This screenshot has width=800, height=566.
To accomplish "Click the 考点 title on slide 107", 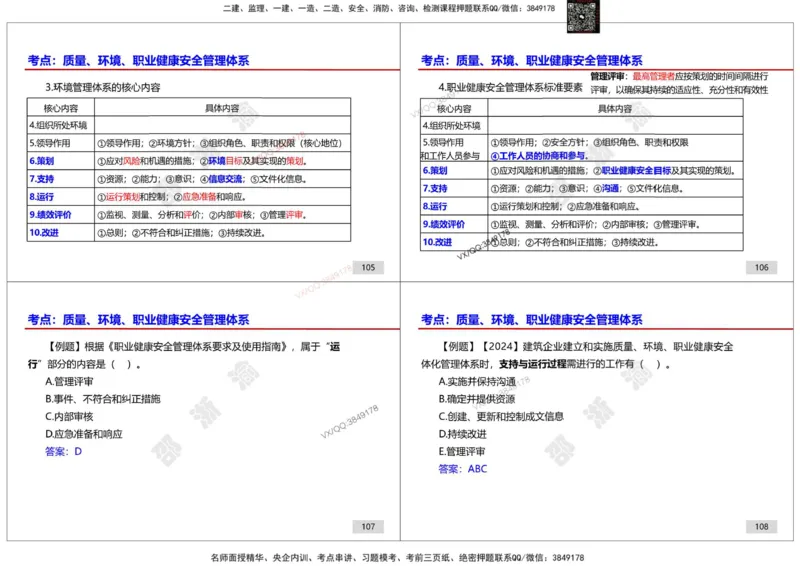I will pos(138,320).
